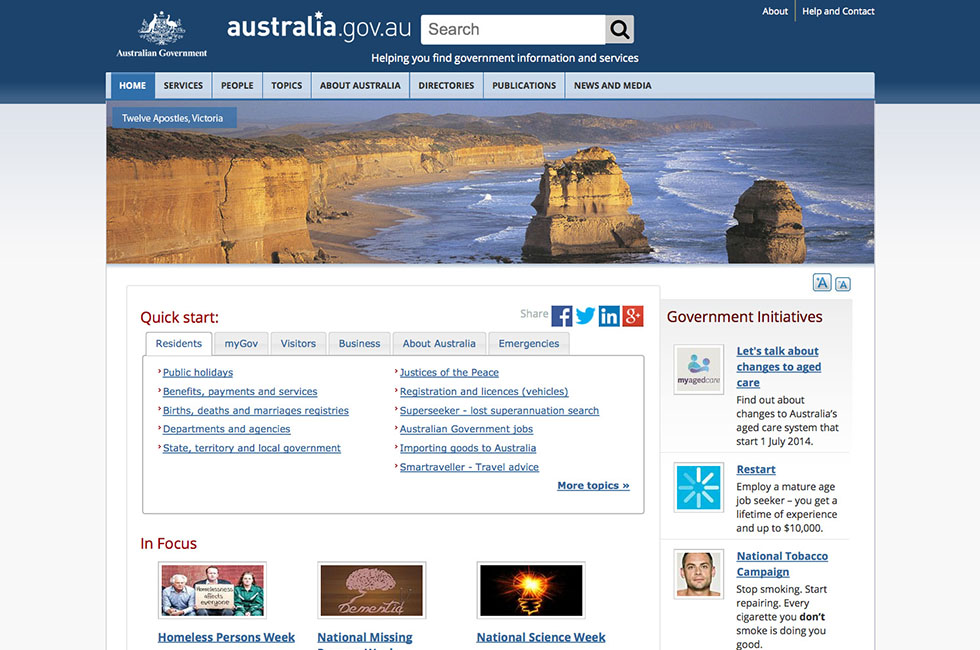Open the SERVICES menu

183,86
